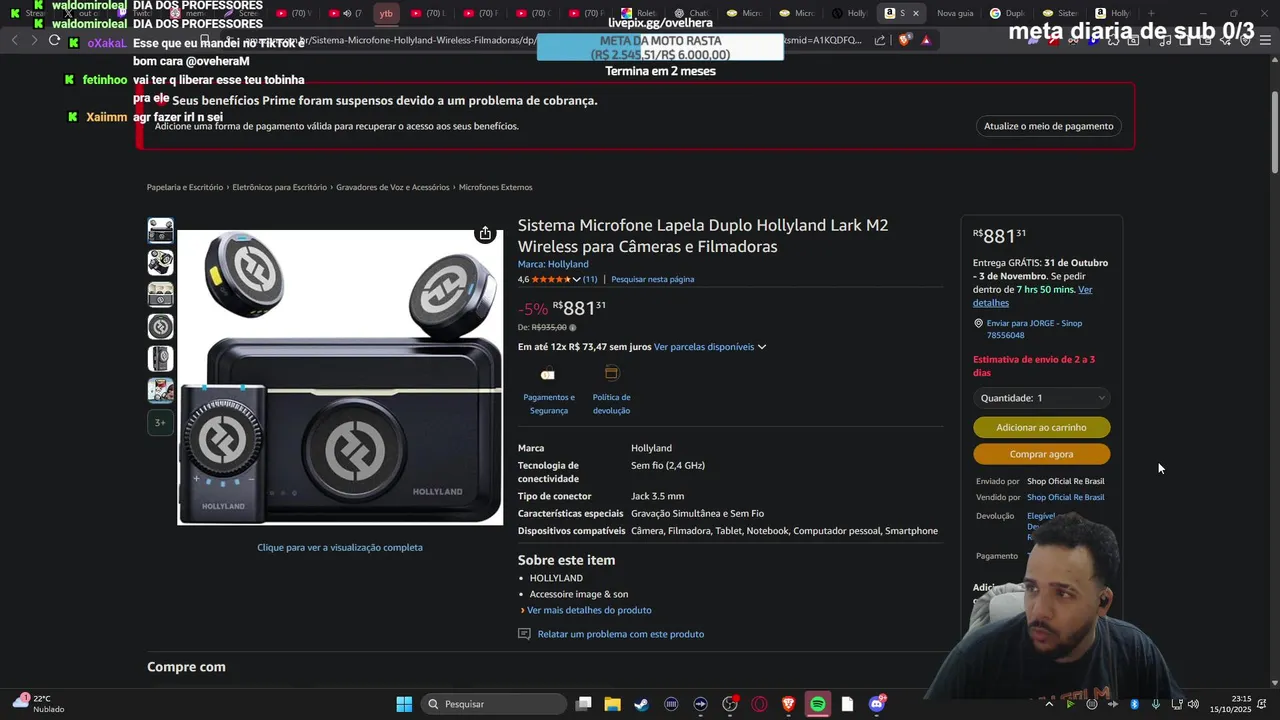Open 'Gravadores de Voz e Acessórios' breadcrumb
1280x720 pixels.
tap(393, 187)
